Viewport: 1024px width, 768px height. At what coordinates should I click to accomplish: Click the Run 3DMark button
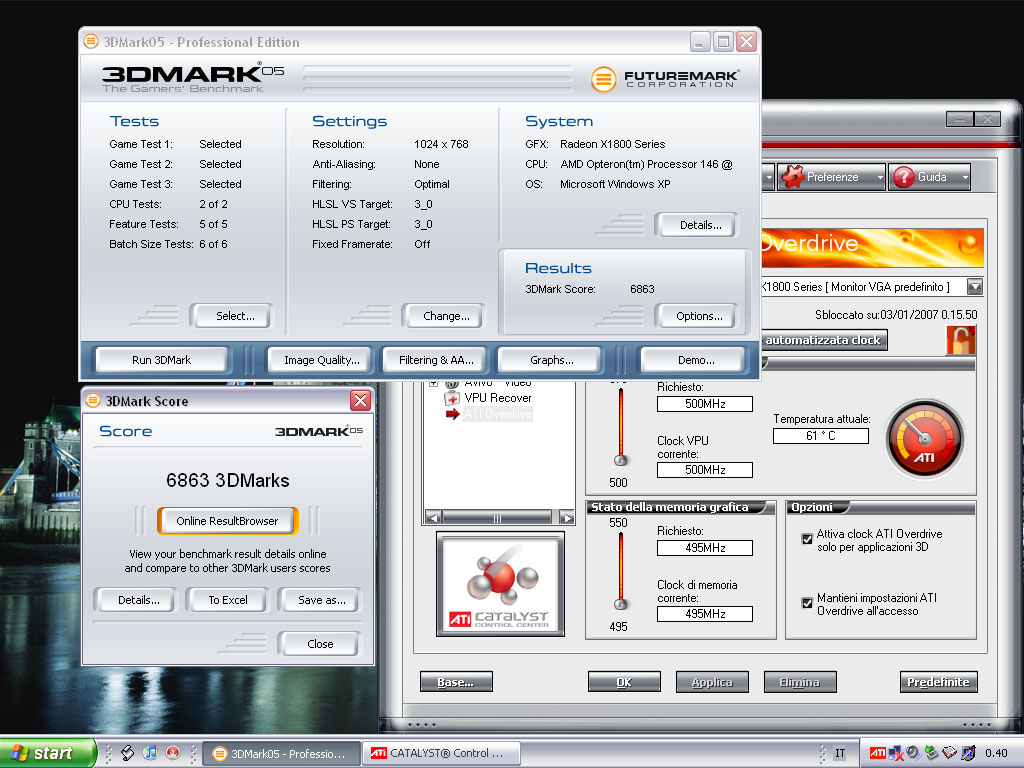161,360
